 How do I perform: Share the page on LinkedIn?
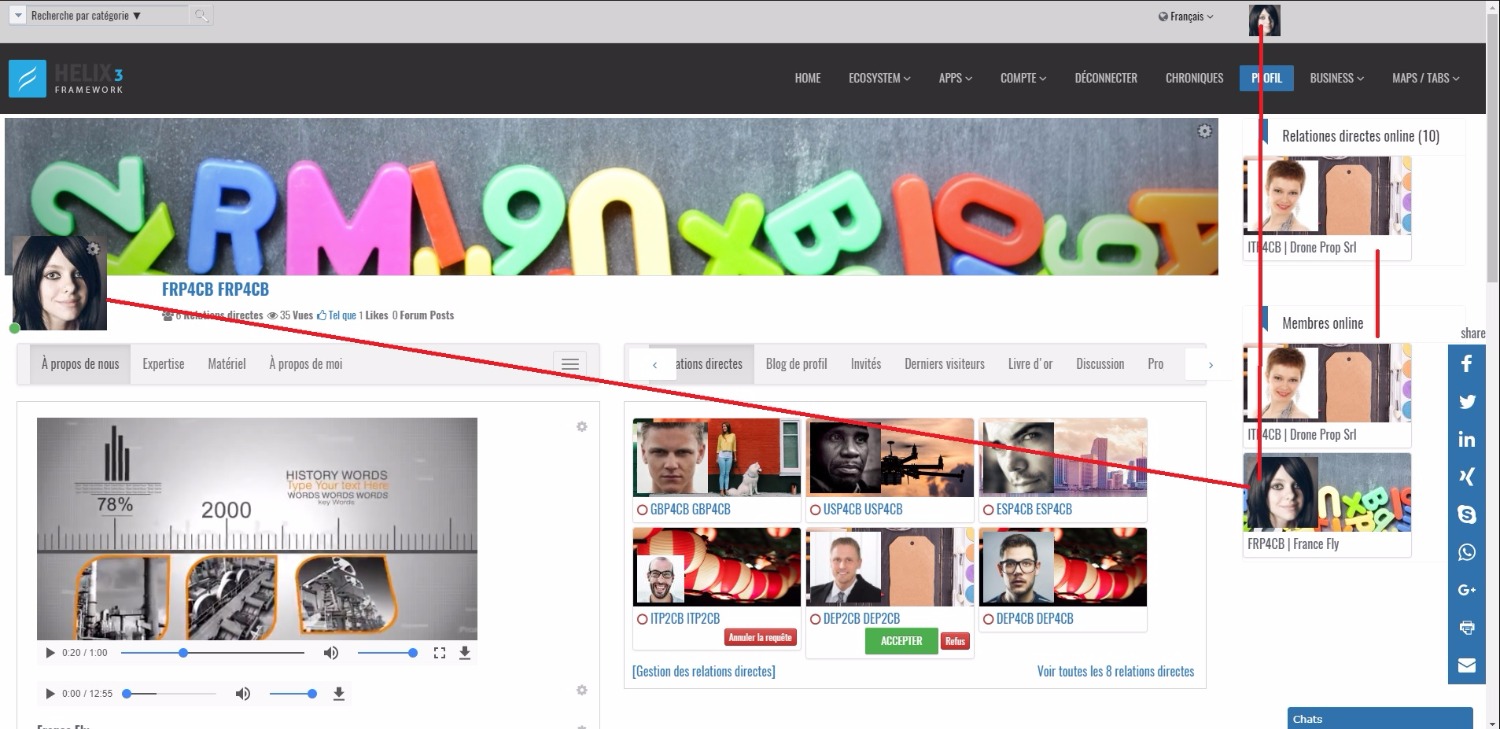1467,439
